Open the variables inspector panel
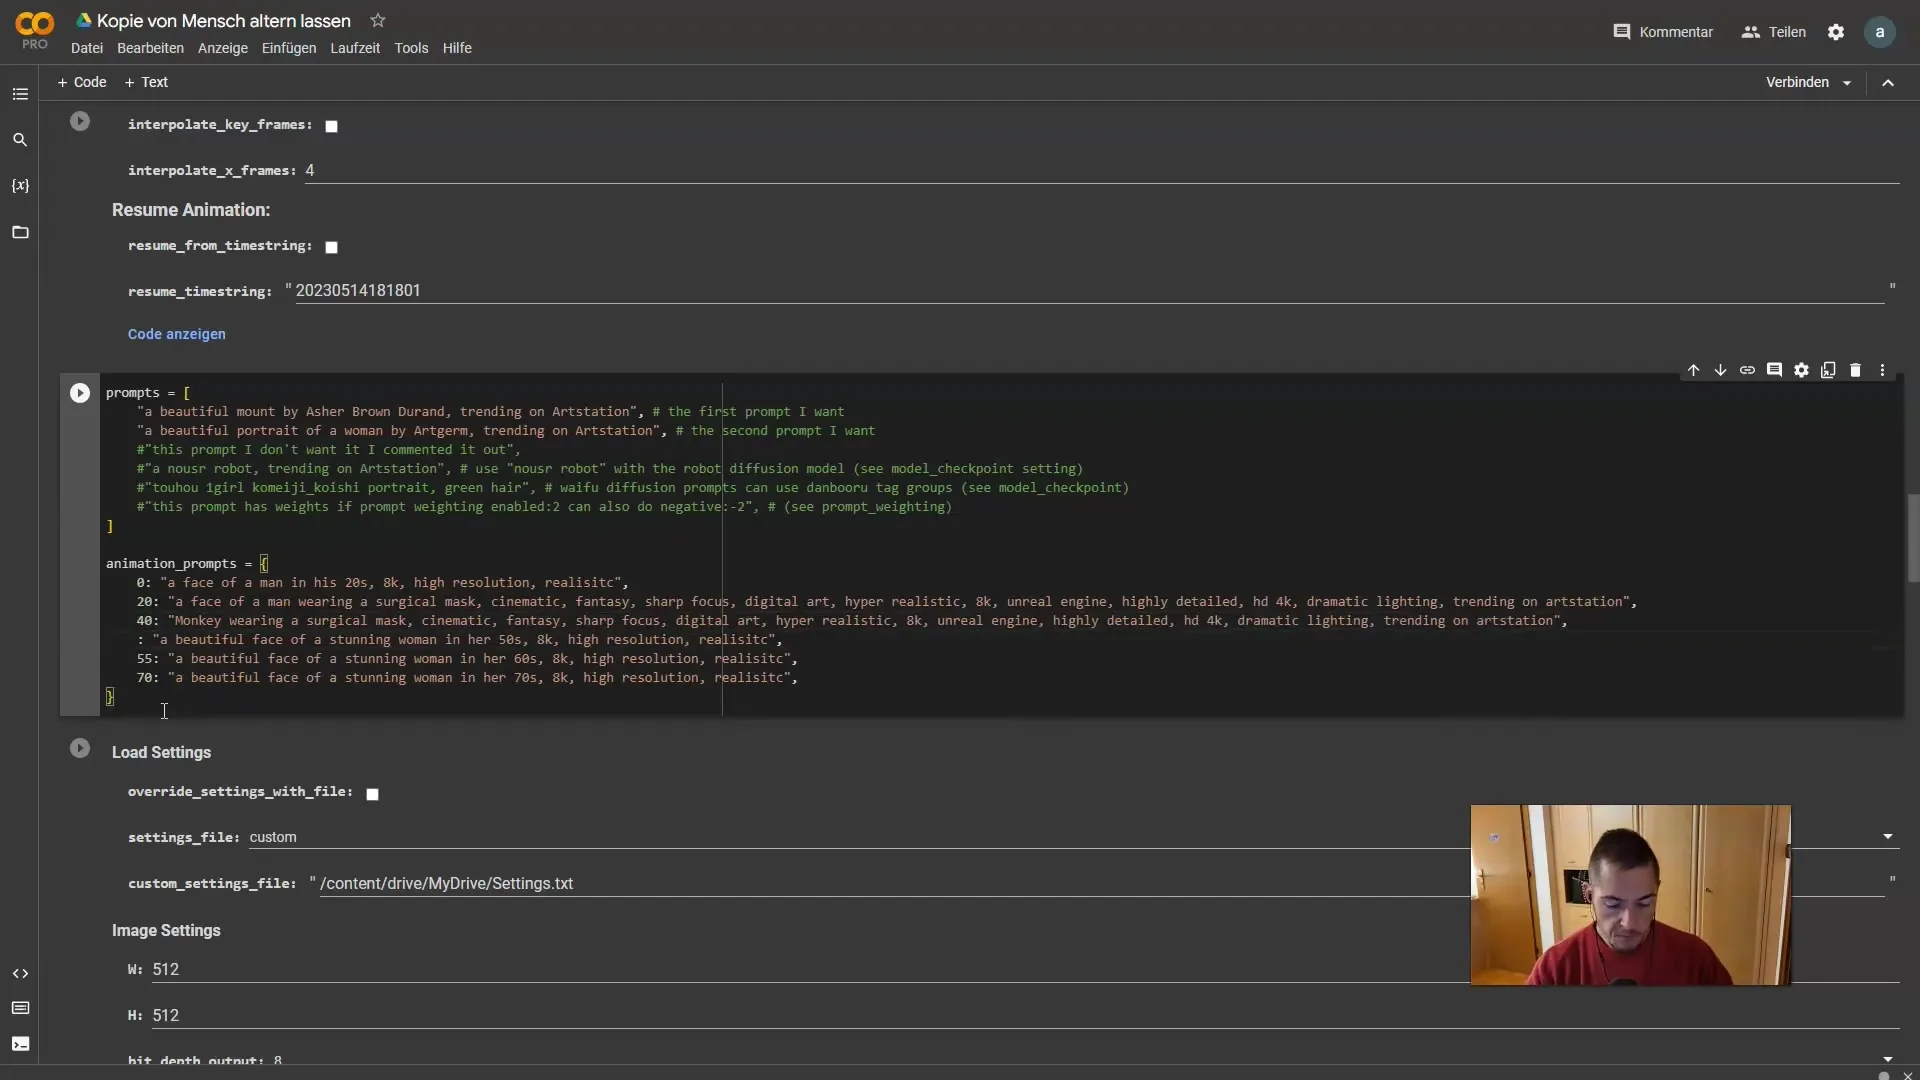 pyautogui.click(x=20, y=186)
